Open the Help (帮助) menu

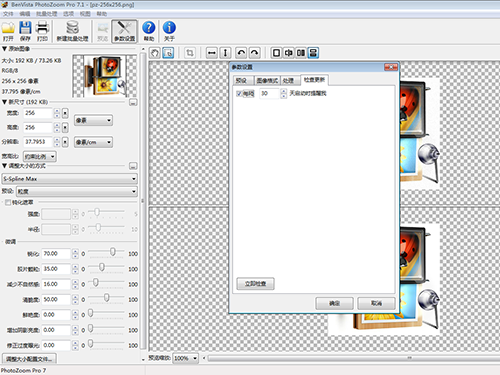point(102,14)
